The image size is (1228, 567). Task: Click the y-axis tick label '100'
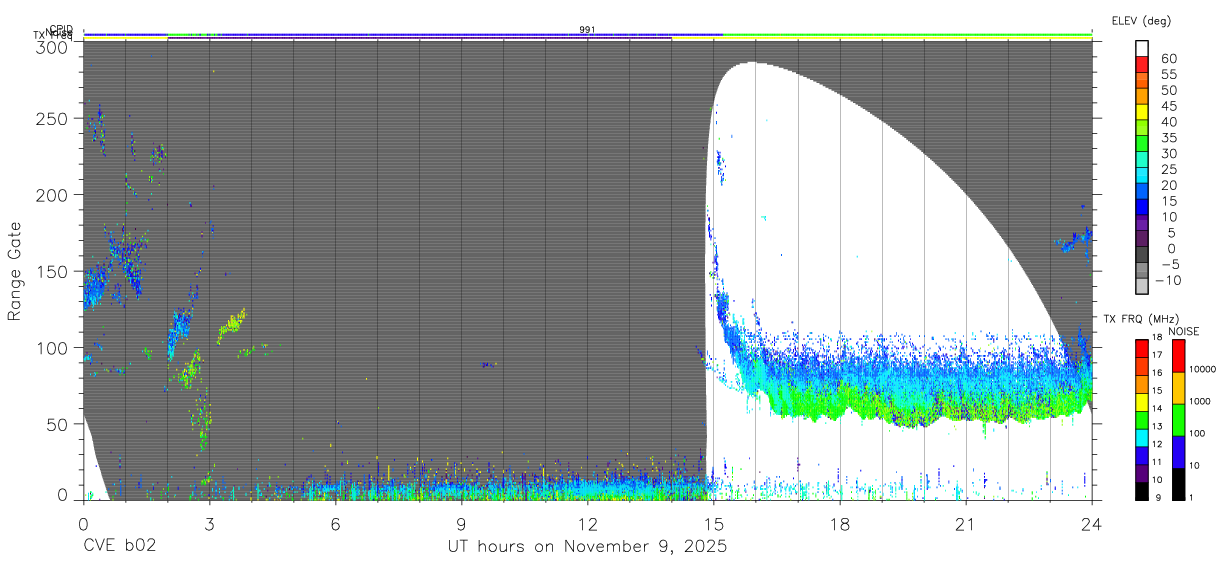(x=53, y=347)
